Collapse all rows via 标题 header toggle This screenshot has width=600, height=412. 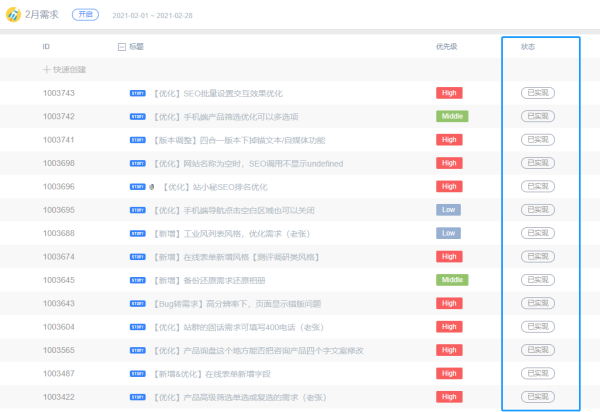(x=122, y=47)
